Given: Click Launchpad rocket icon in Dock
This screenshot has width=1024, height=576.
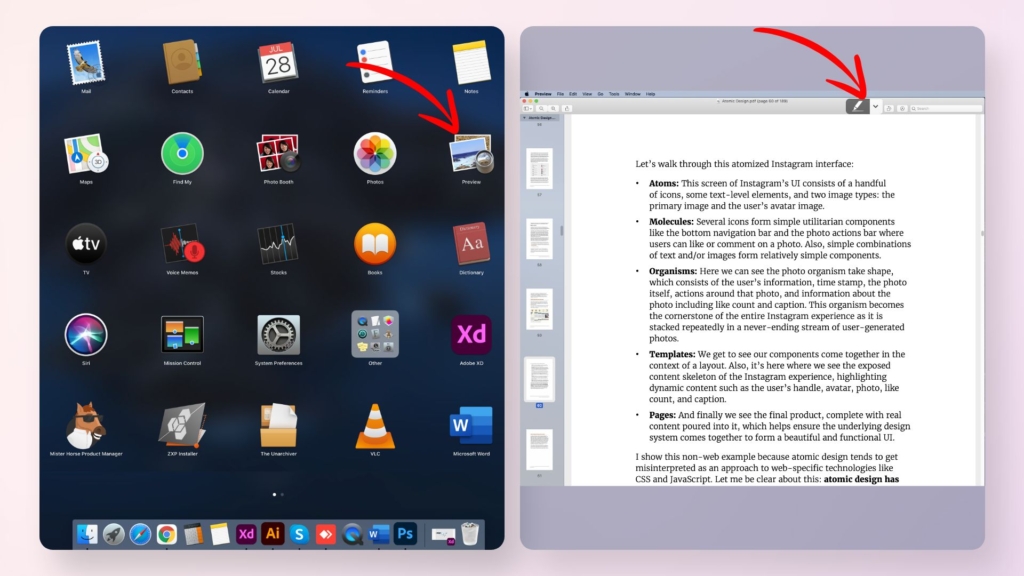Looking at the screenshot, I should click(x=114, y=534).
